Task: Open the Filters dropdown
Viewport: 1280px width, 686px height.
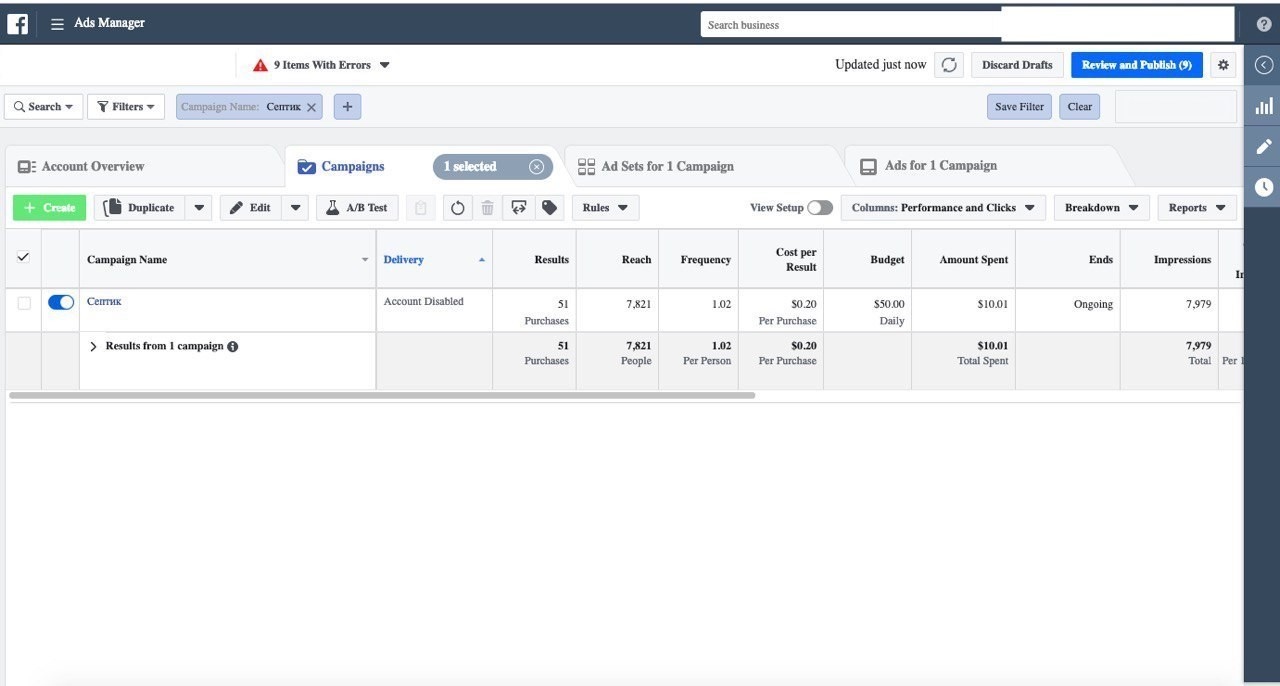Action: pyautogui.click(x=126, y=107)
